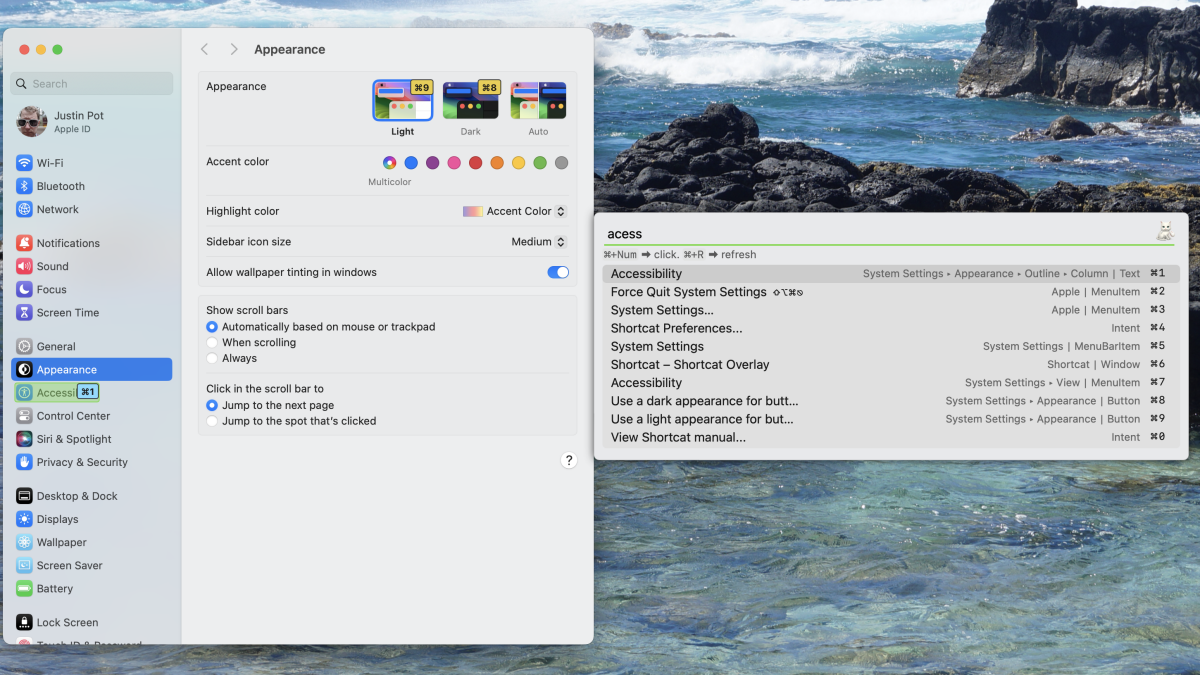Go back with the left chevron

pos(205,49)
